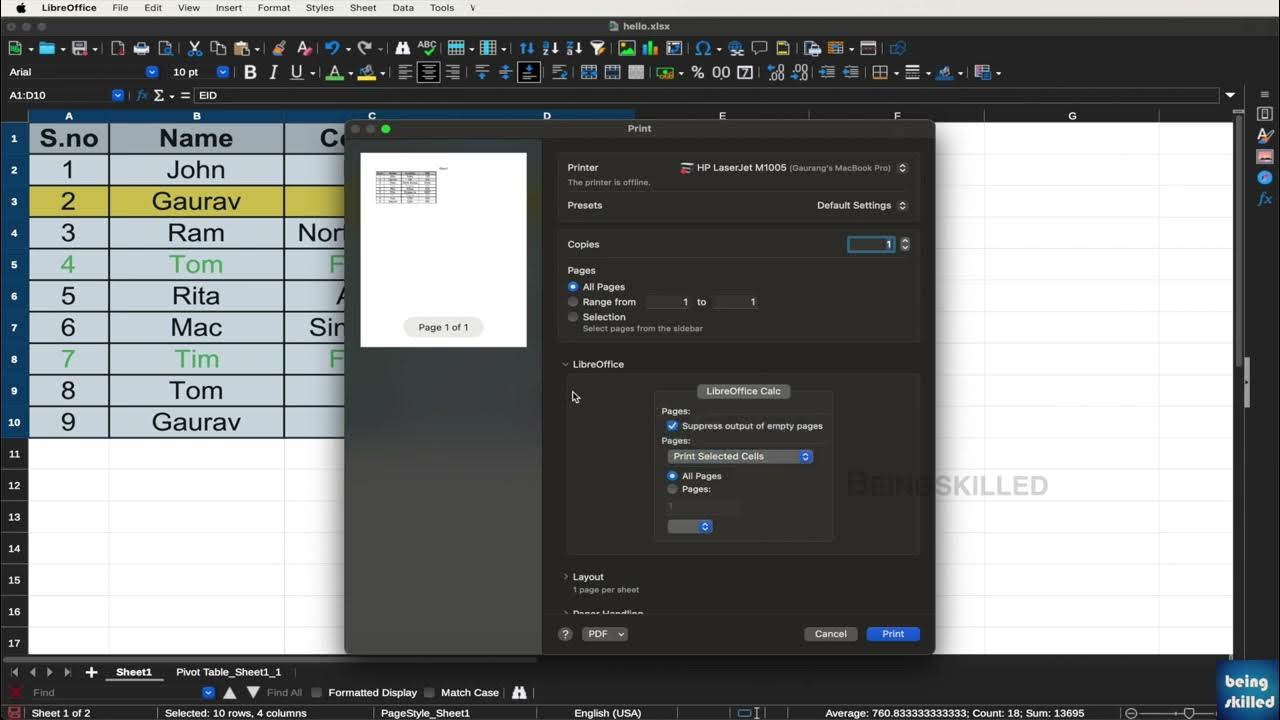Viewport: 1280px width, 720px height.
Task: Click the Find All button in Find bar
Action: click(x=284, y=692)
